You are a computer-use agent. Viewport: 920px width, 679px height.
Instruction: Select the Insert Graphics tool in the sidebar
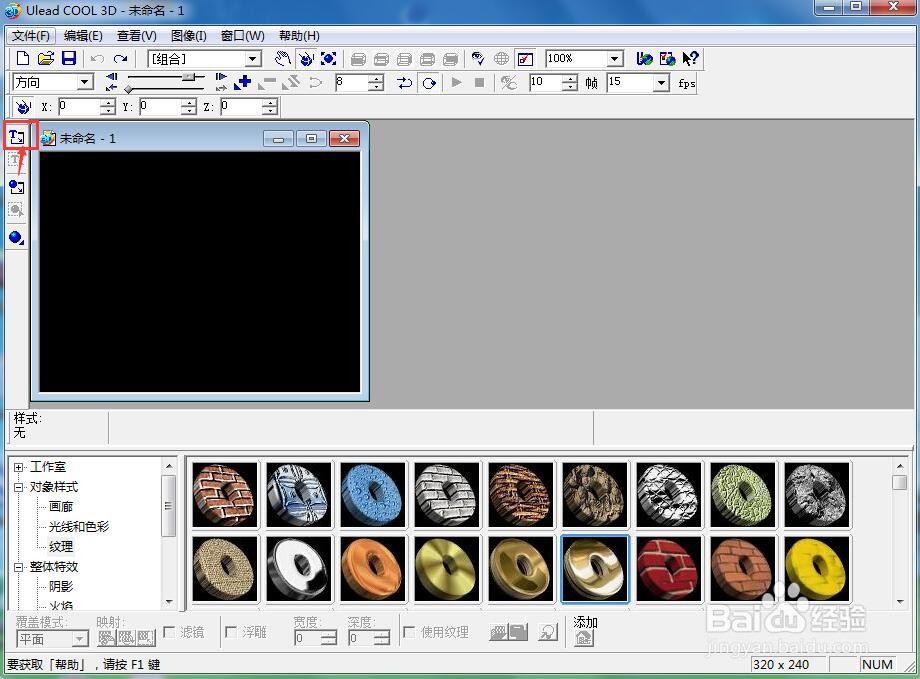click(16, 187)
